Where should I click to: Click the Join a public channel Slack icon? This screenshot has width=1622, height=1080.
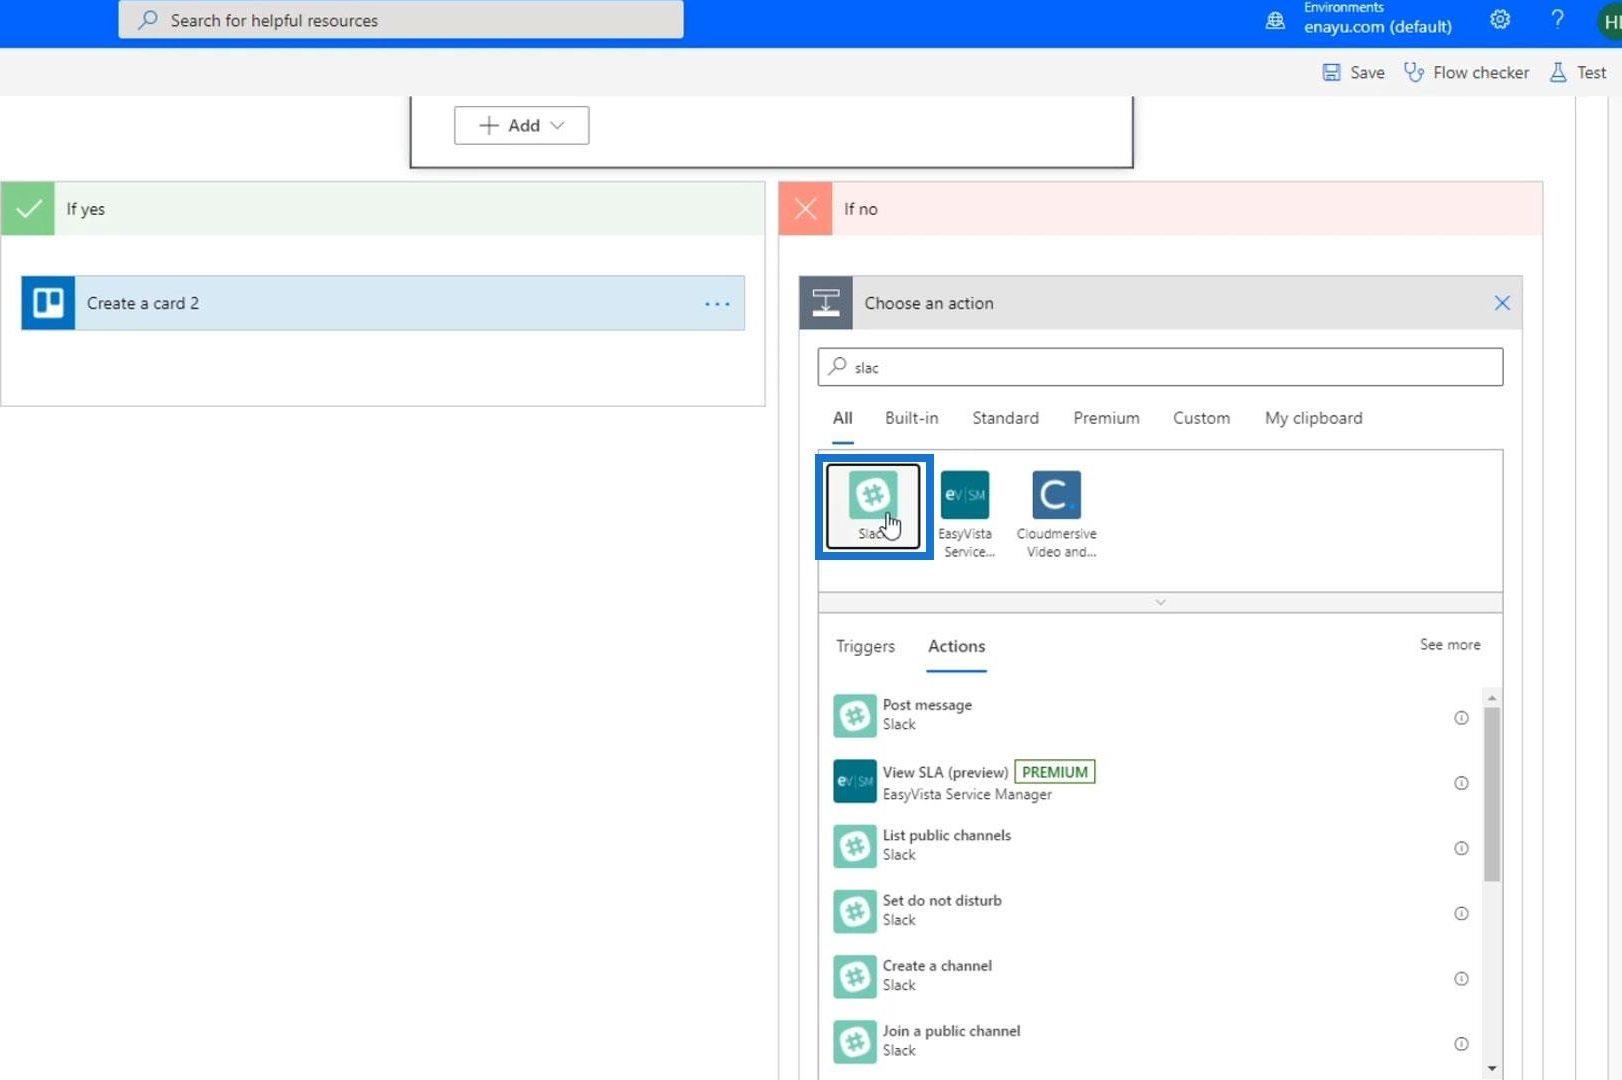pos(855,1041)
